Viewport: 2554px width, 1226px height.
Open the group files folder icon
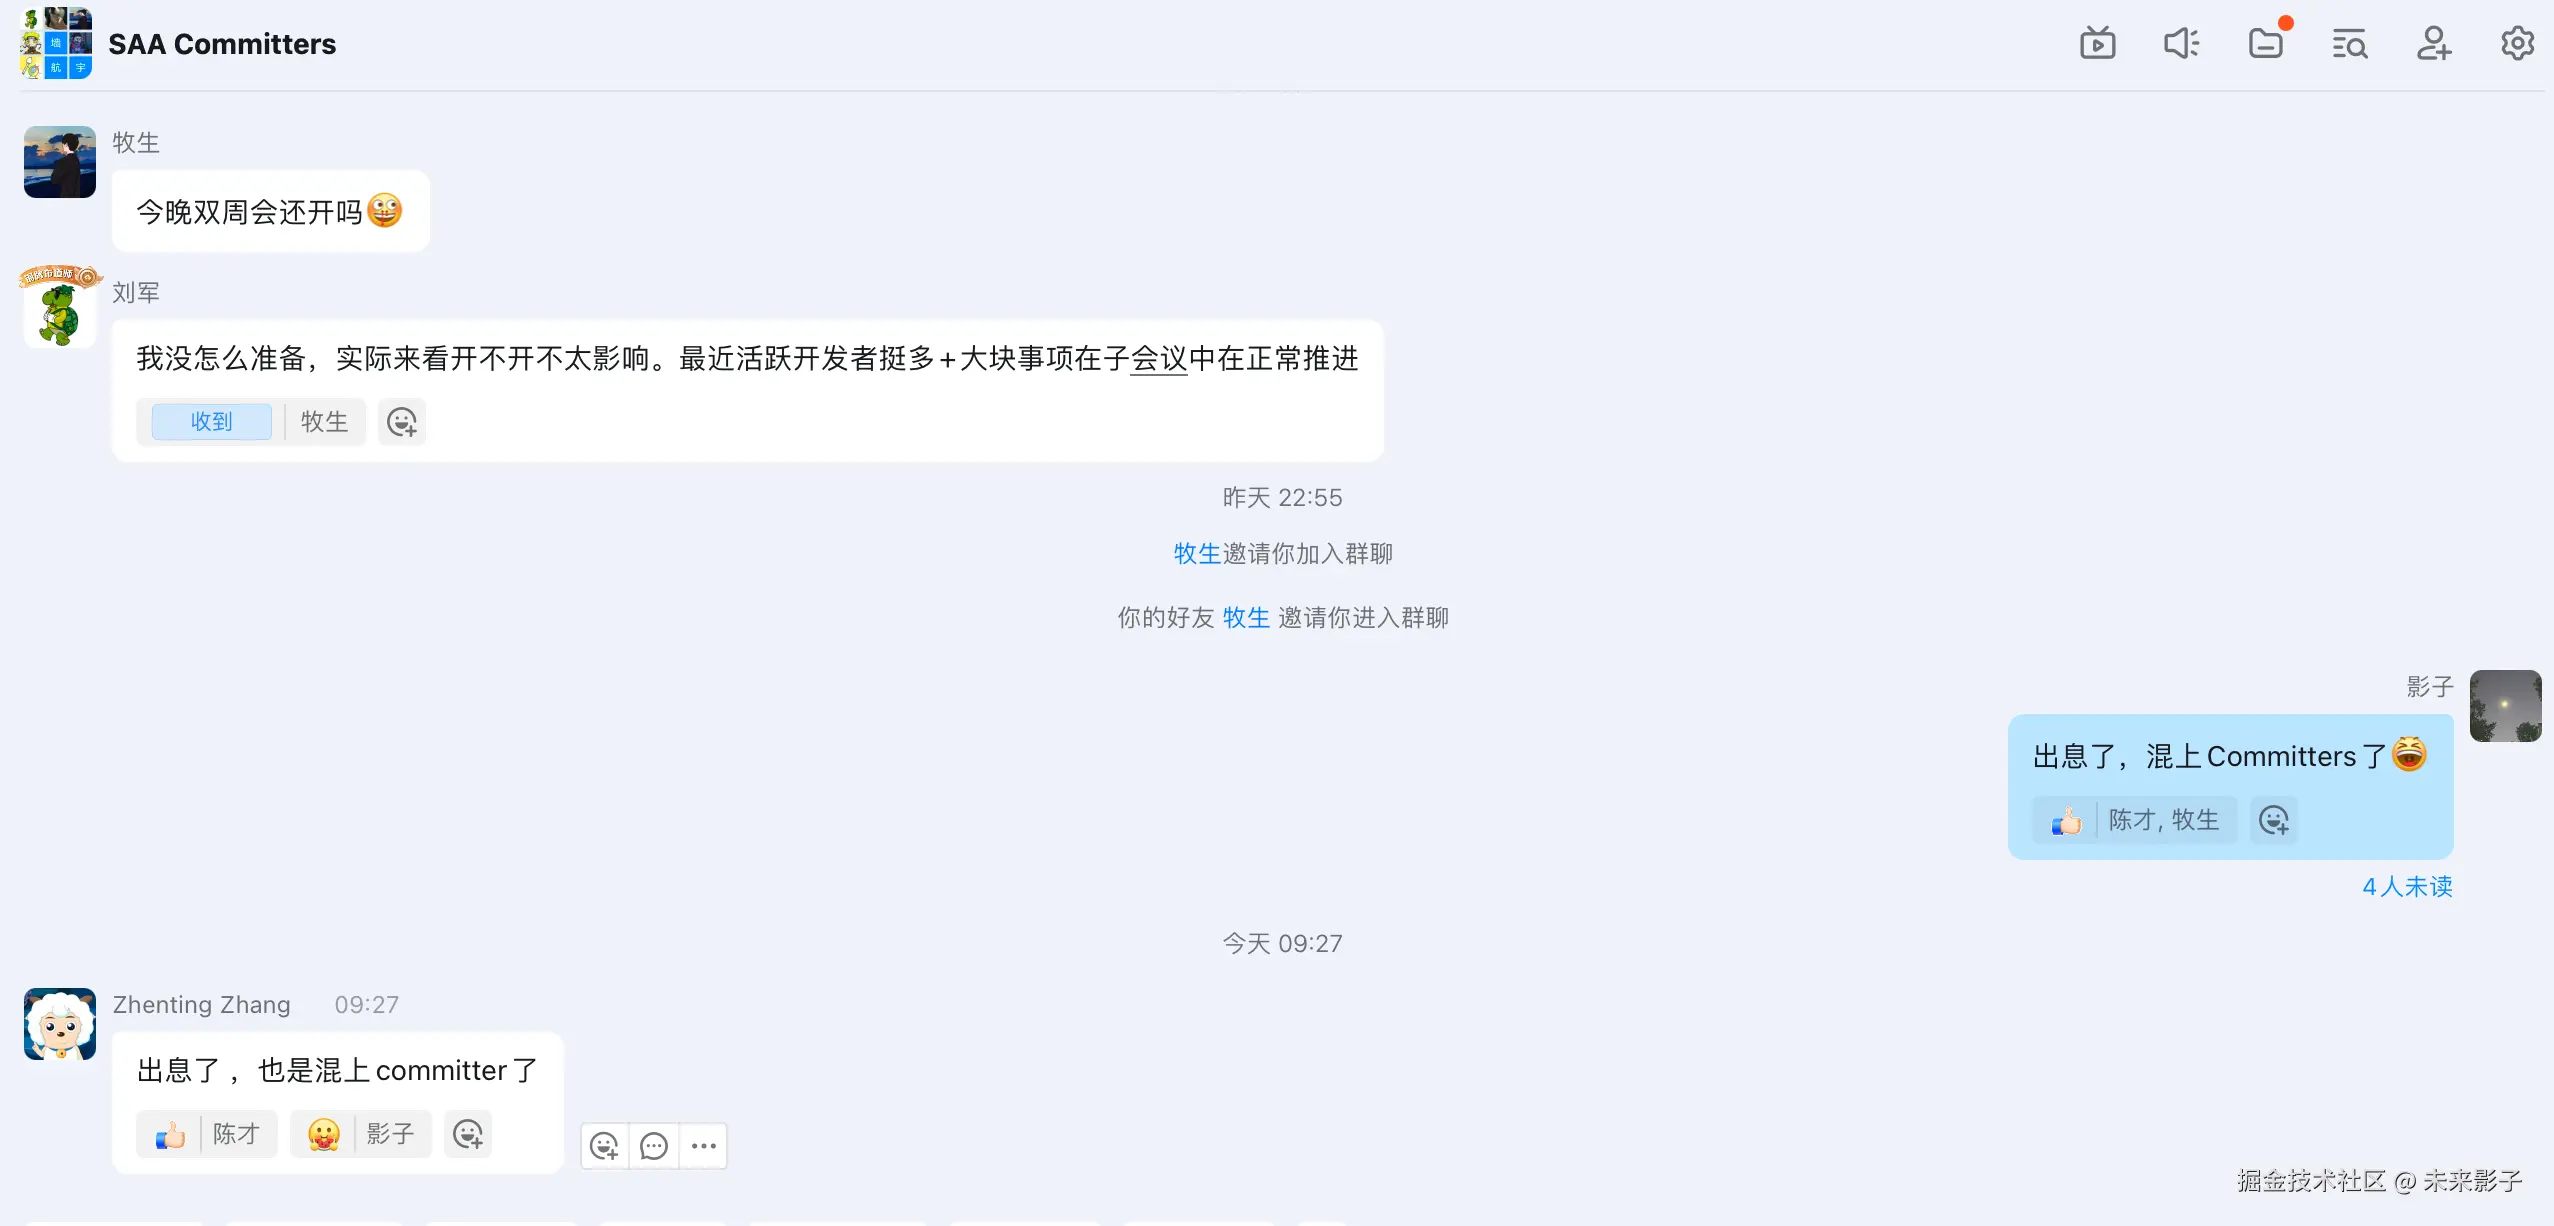(x=2265, y=44)
